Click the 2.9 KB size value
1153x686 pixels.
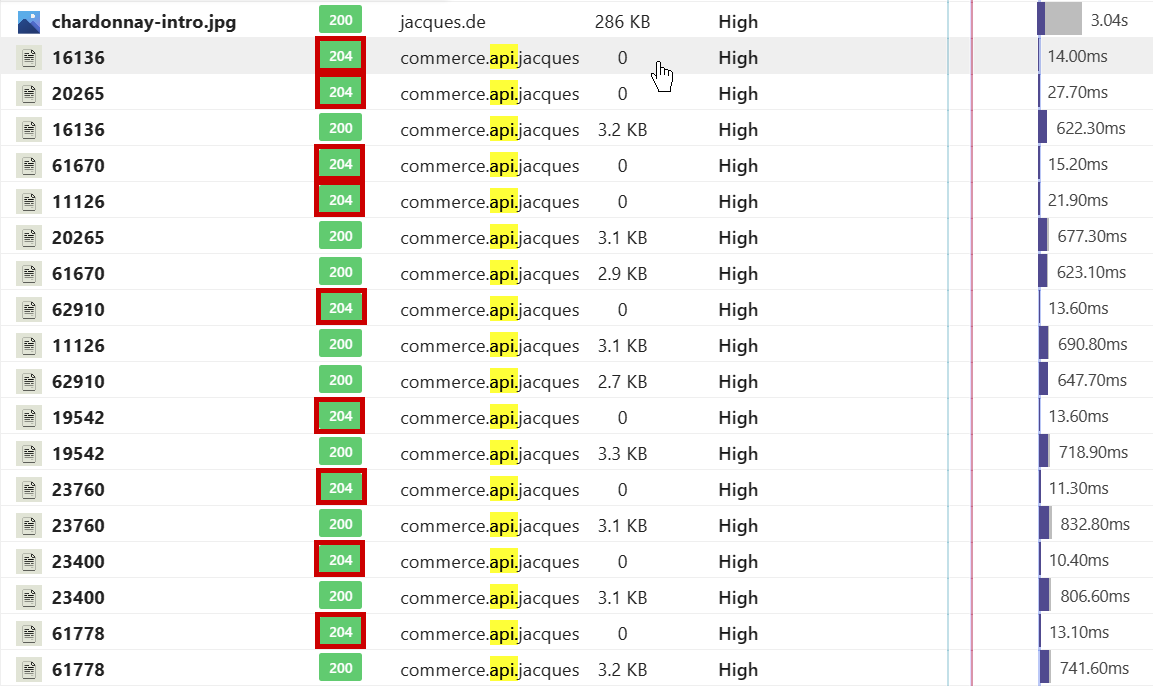[622, 274]
